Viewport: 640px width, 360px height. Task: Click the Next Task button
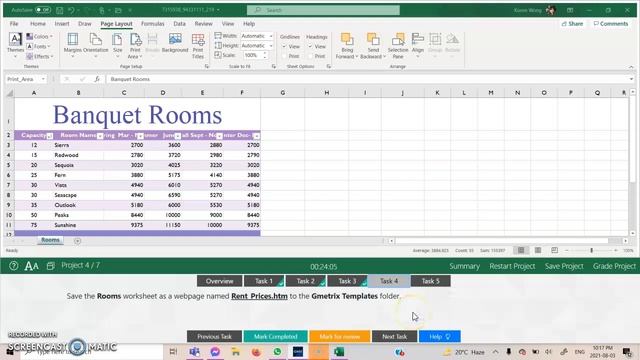click(x=394, y=336)
